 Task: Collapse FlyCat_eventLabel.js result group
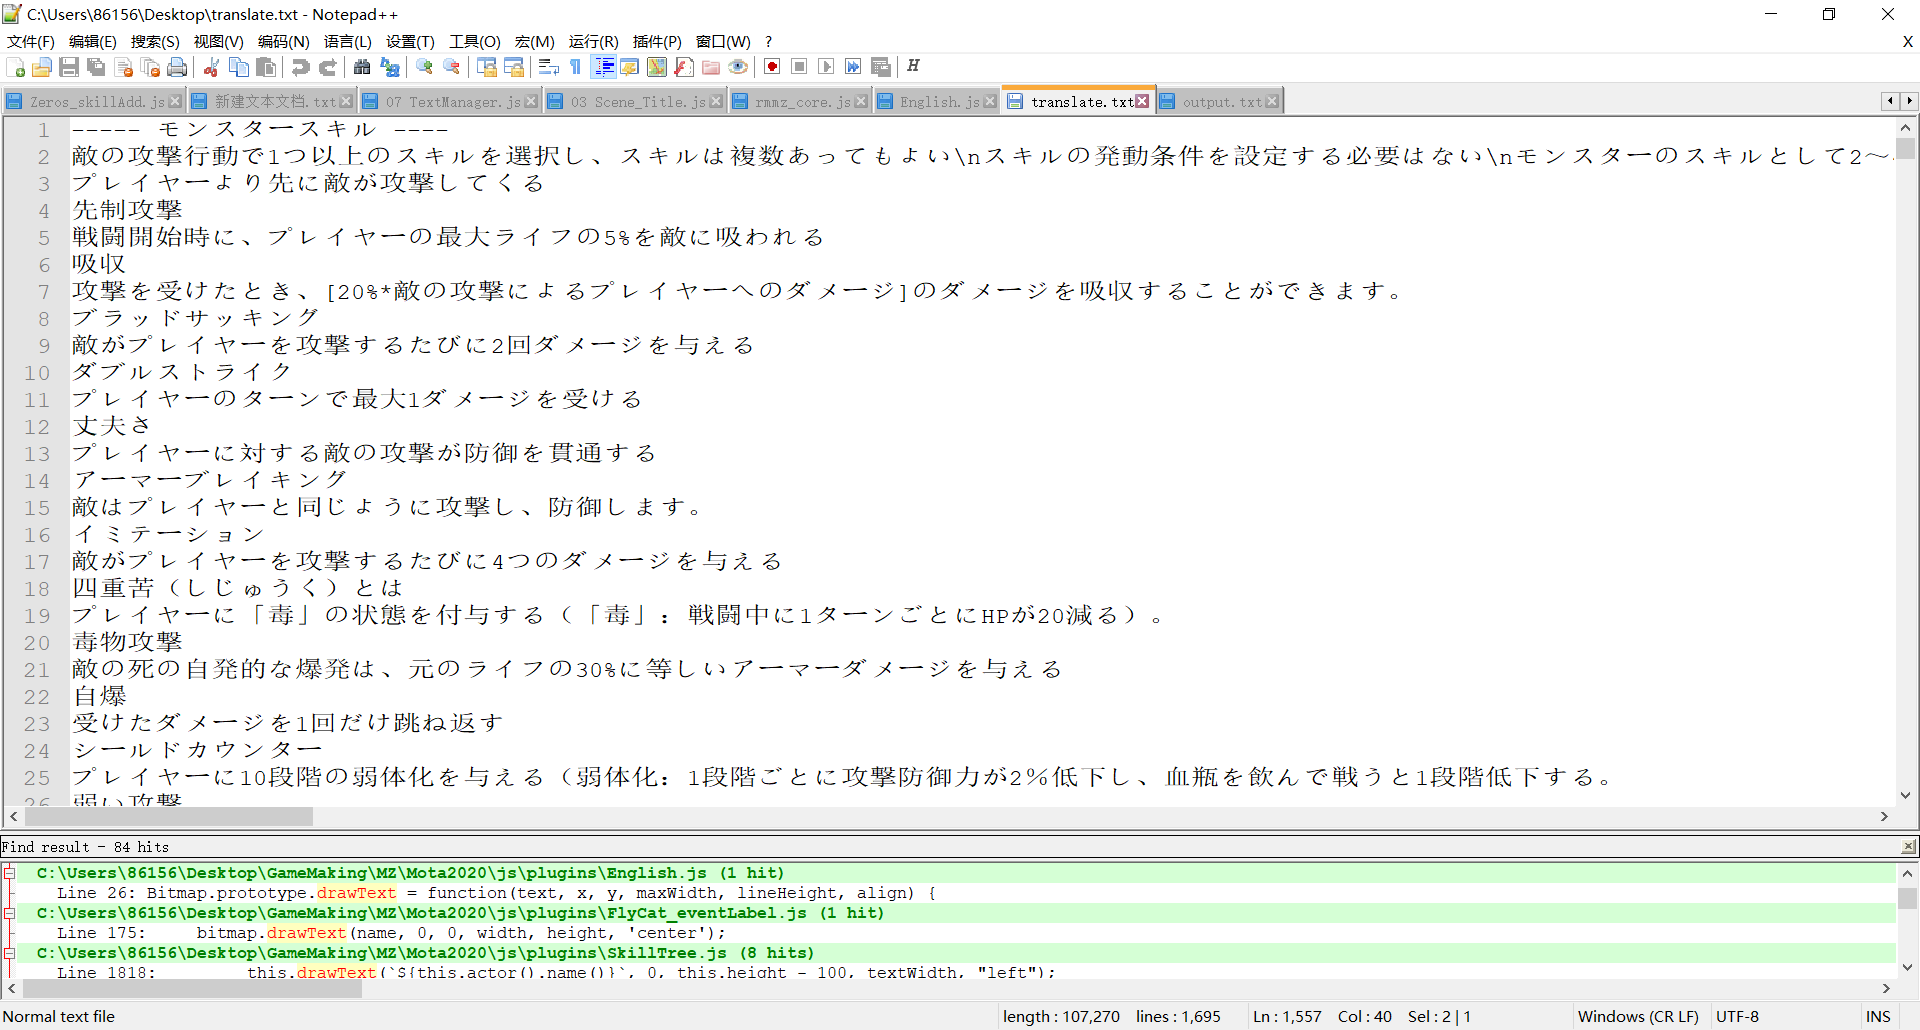pos(9,913)
